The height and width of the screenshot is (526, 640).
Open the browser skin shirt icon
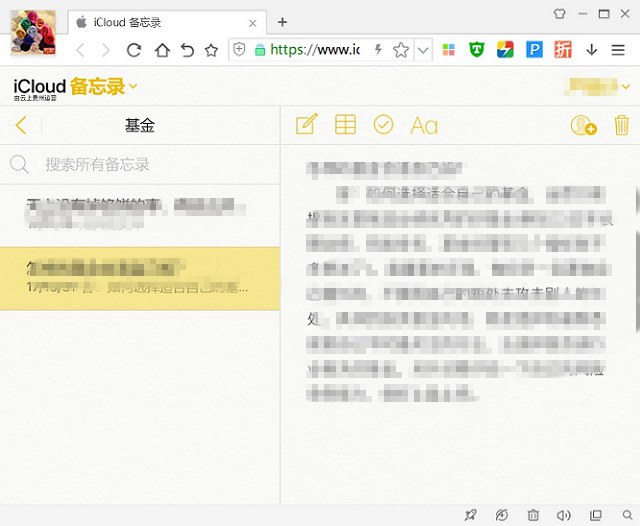tap(560, 13)
